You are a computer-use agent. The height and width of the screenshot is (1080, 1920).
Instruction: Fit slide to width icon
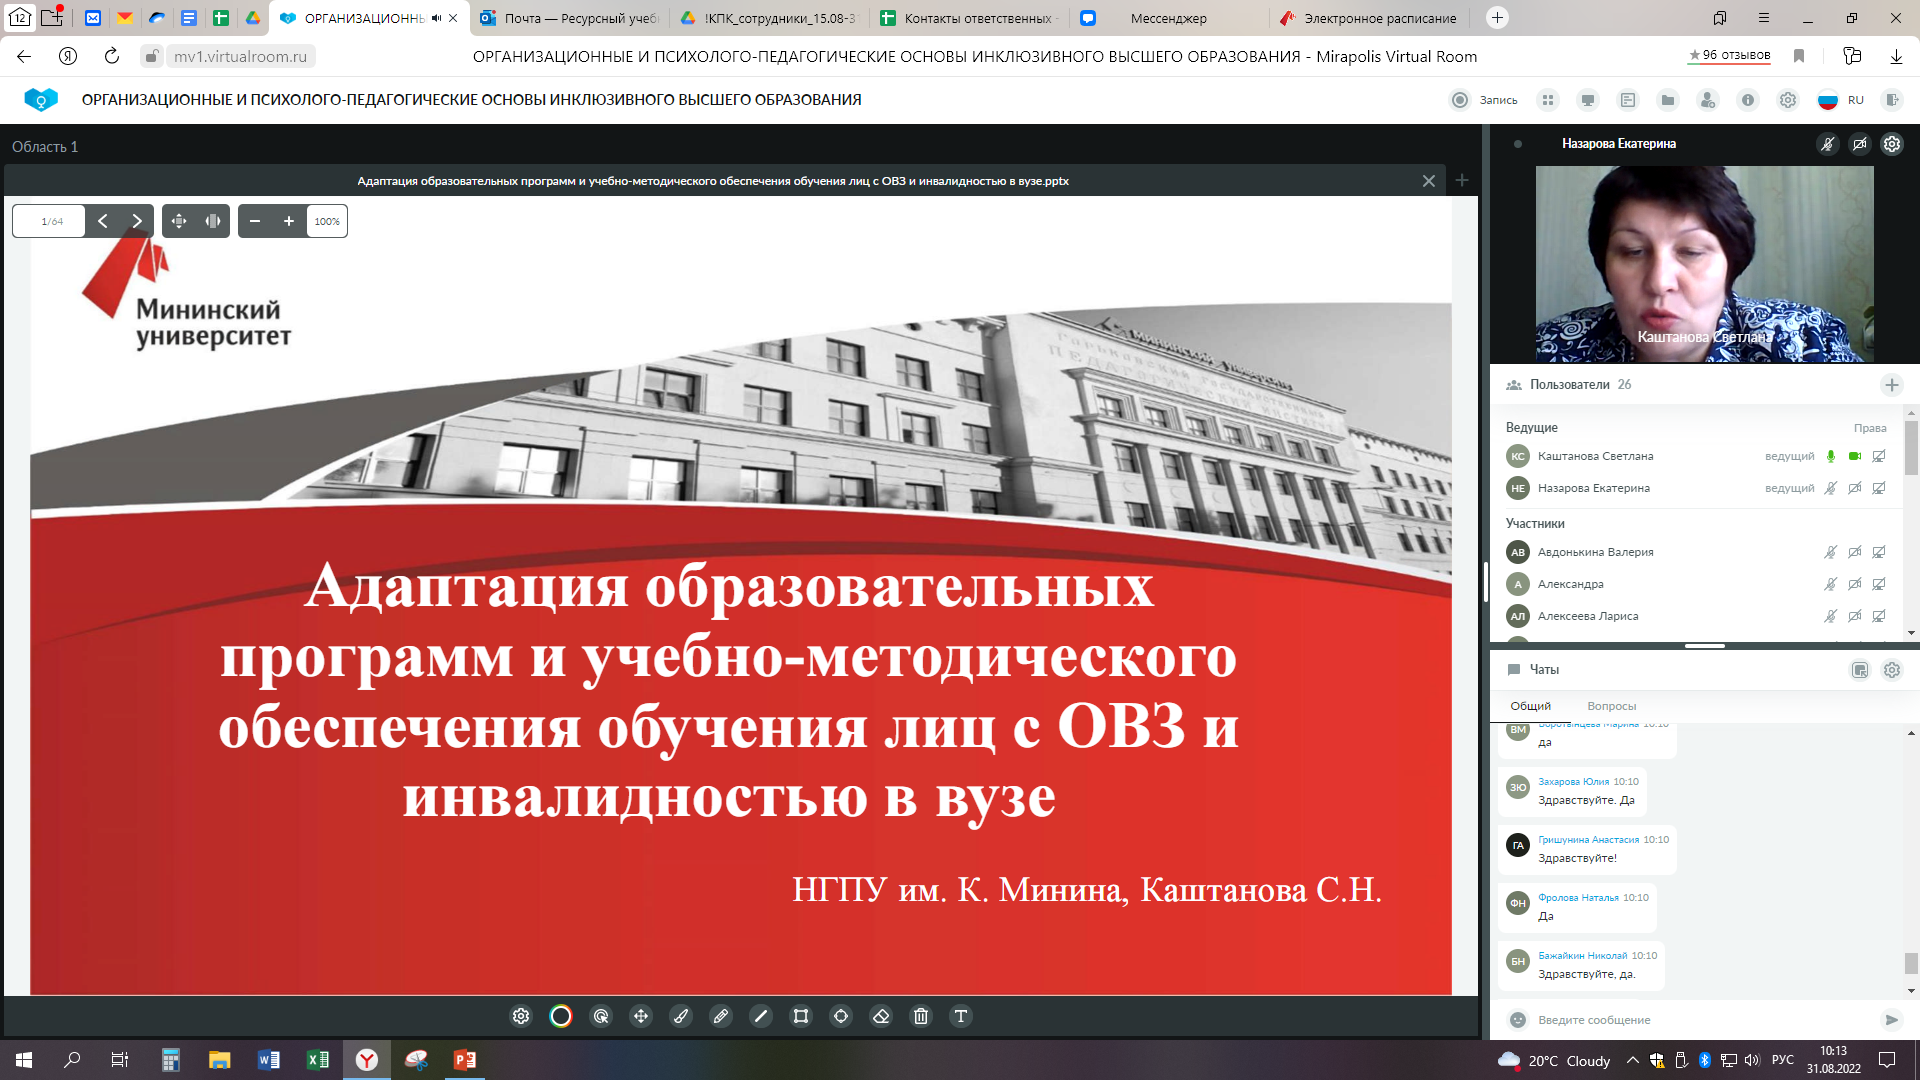point(213,221)
